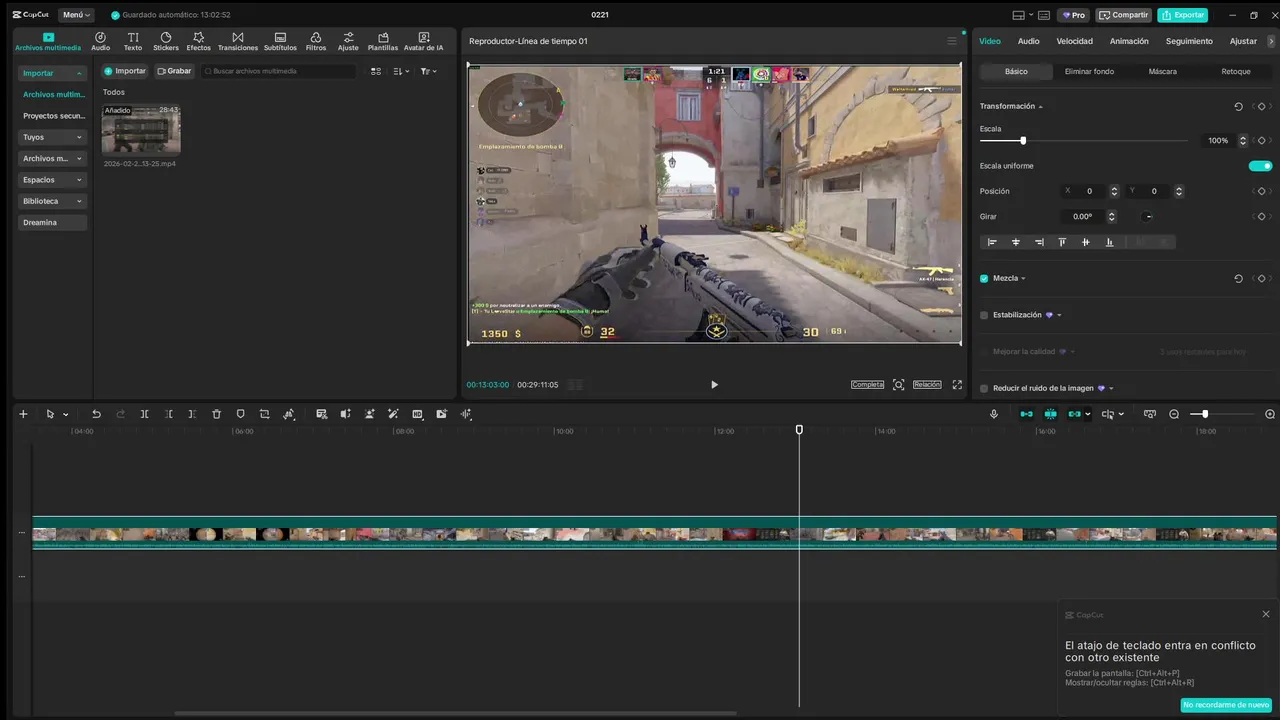Click the Completa preview button
Viewport: 1280px width, 720px height.
coord(867,385)
